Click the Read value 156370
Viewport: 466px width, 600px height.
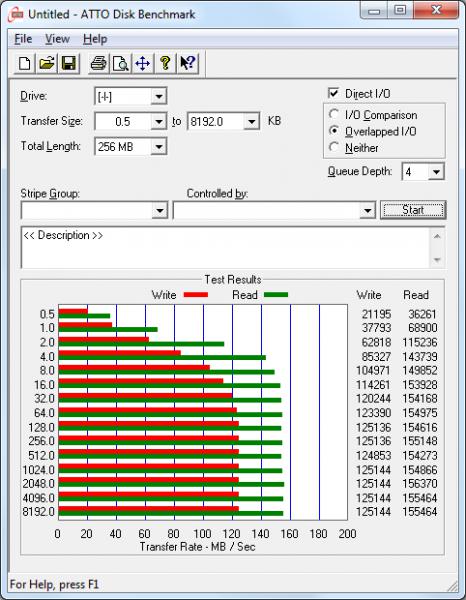(x=420, y=484)
